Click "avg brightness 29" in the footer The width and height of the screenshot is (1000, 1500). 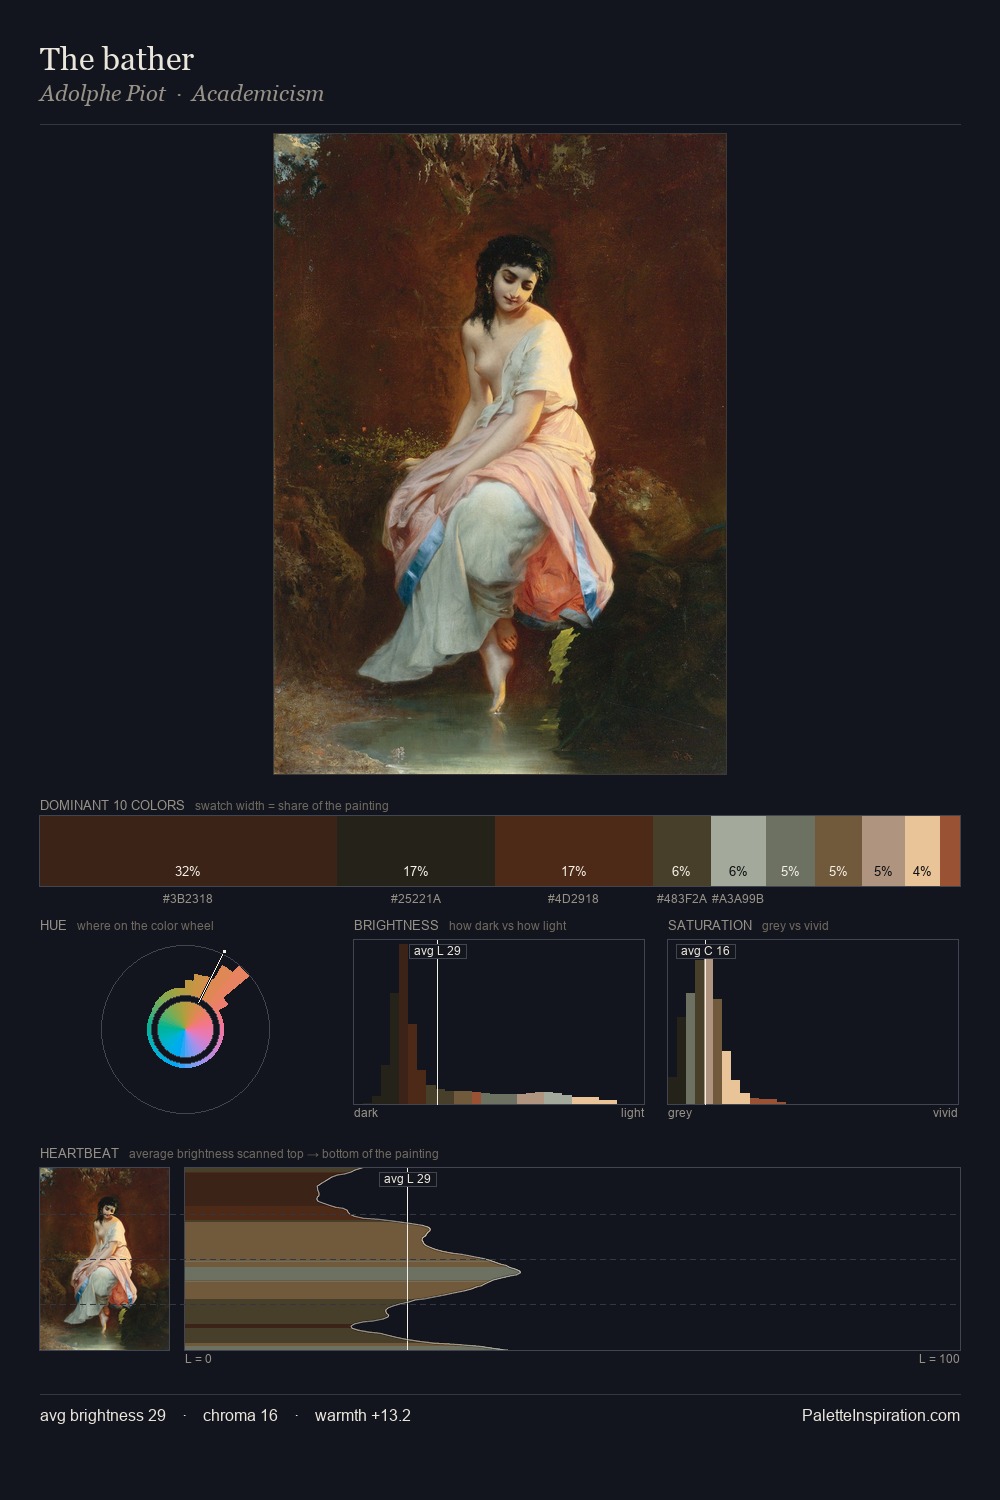click(103, 1415)
